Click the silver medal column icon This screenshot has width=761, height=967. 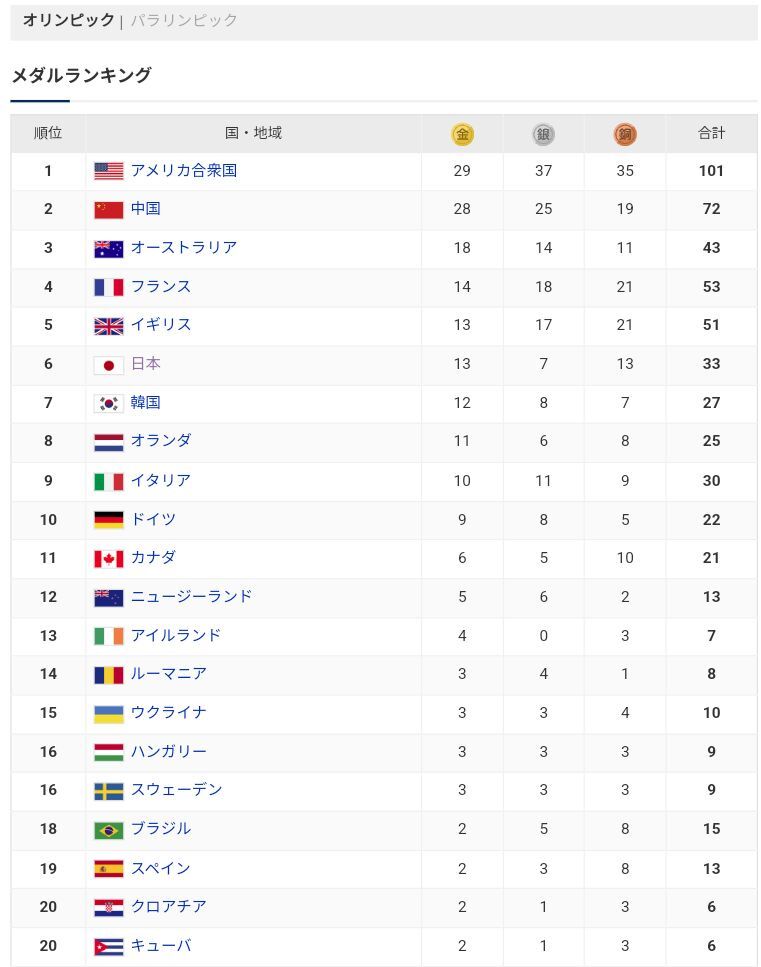pos(543,134)
